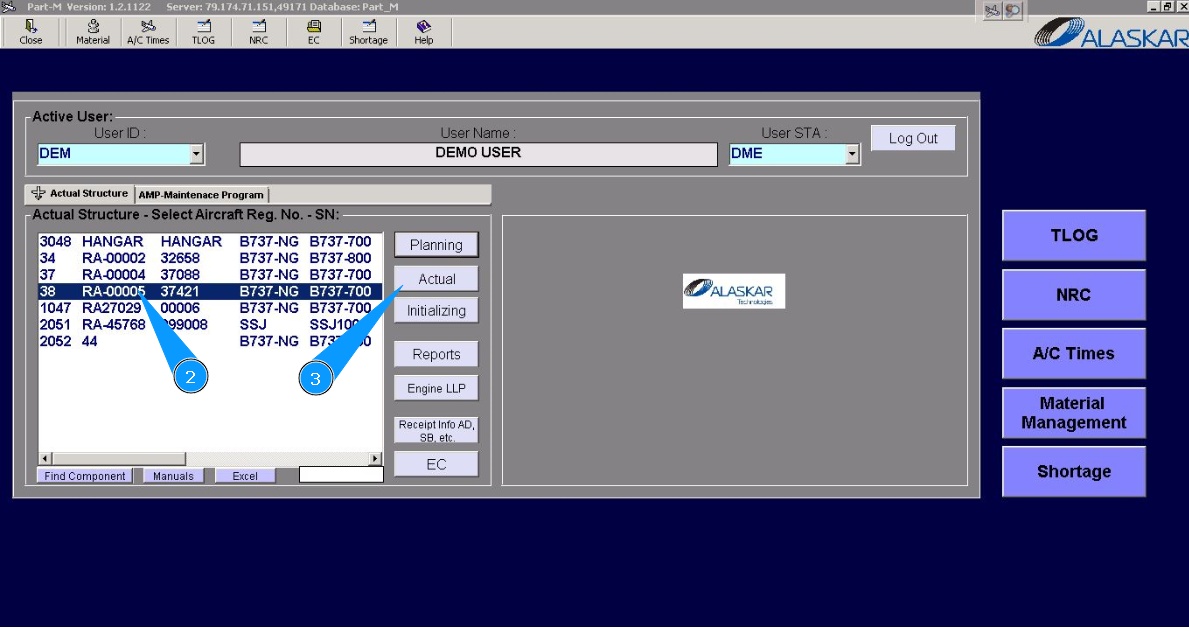Click the Close toolbar icon
This screenshot has height=633, width=1189.
(x=30, y=33)
